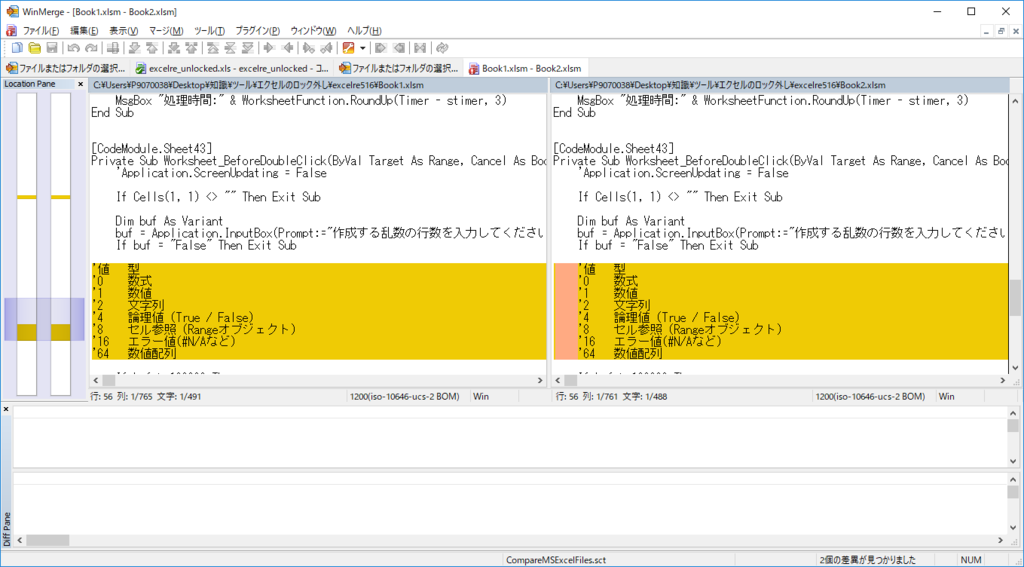The image size is (1024, 567).
Task: Switch to the excelre_unlocked.xls tab
Action: pos(232,68)
